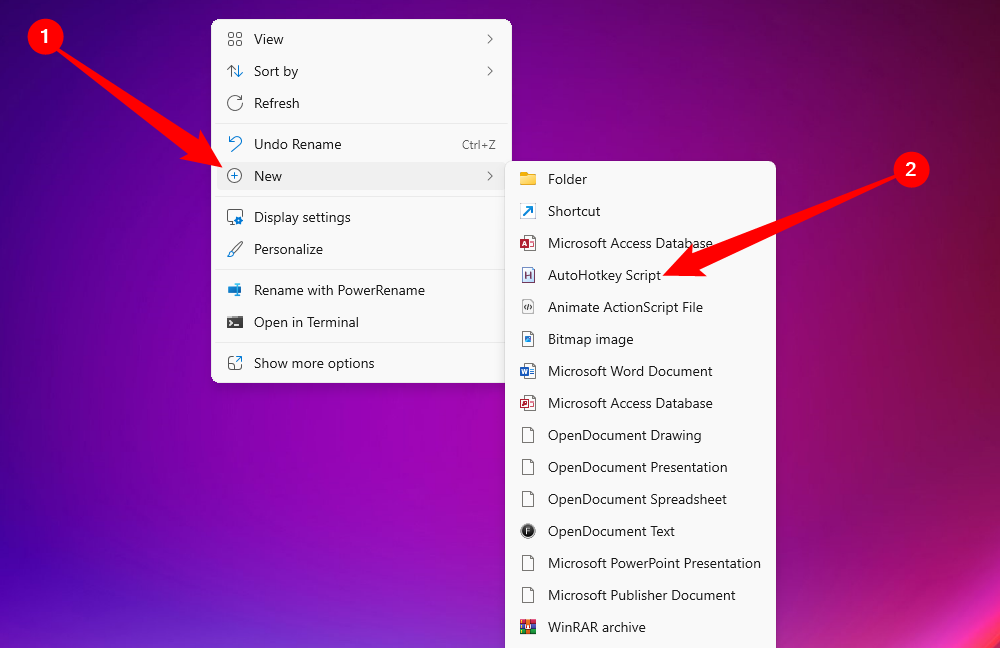The width and height of the screenshot is (1000, 648).
Task: Click the round OpenDocument Text icon
Action: pyautogui.click(x=528, y=531)
